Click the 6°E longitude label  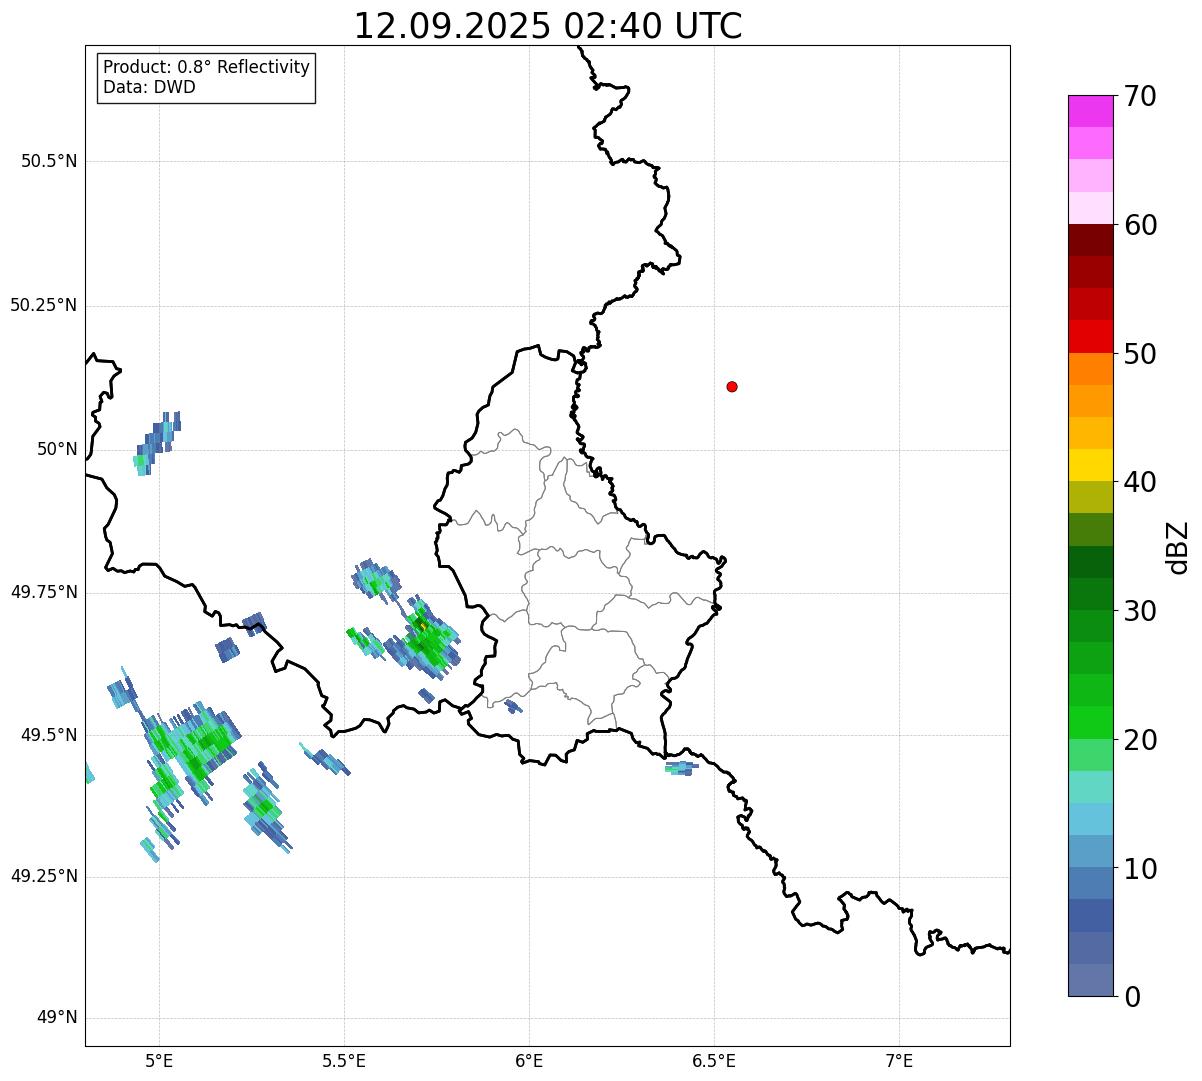(529, 1060)
